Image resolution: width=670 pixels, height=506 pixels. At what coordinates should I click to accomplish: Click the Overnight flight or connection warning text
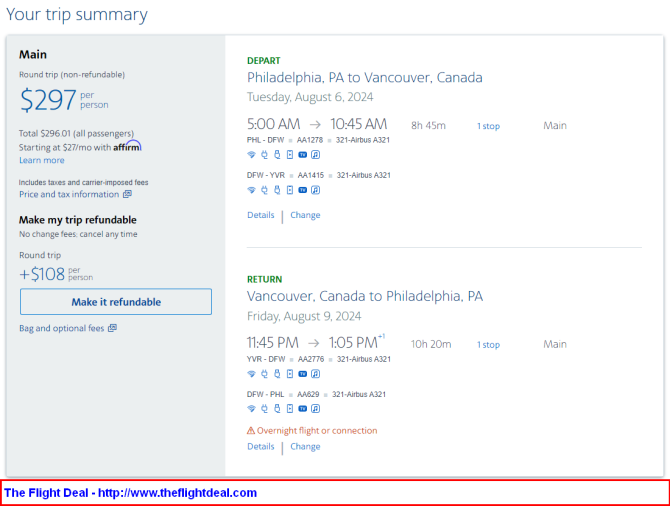[317, 431]
